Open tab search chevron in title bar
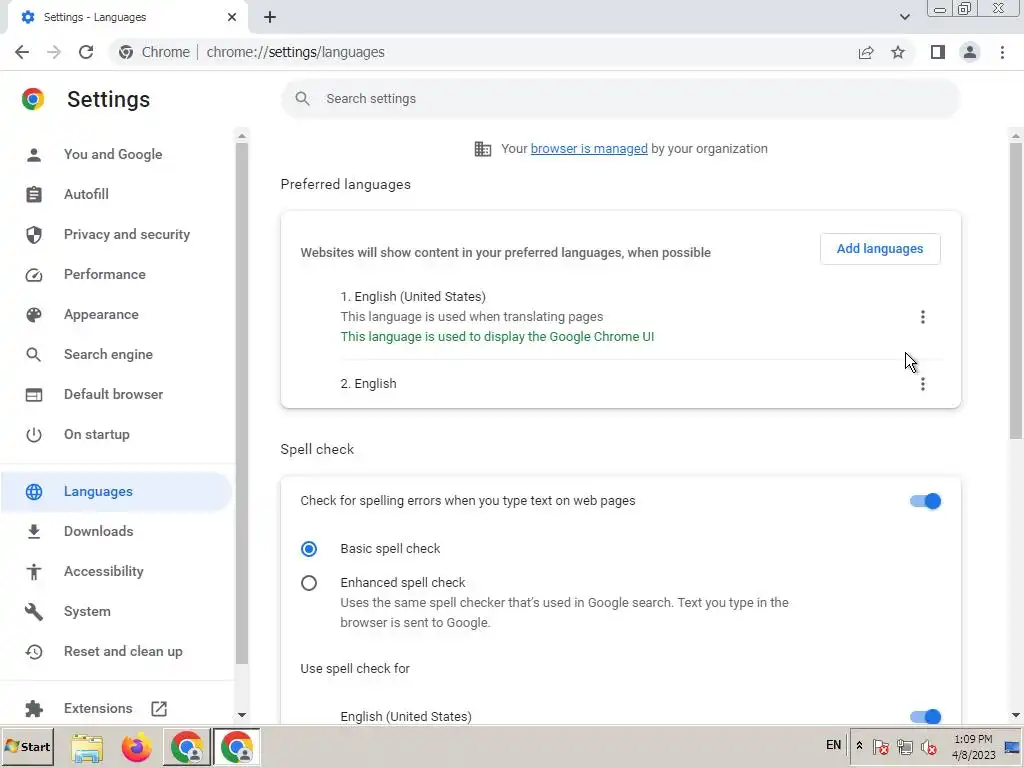Screen dimensions: 1024x768 (904, 17)
